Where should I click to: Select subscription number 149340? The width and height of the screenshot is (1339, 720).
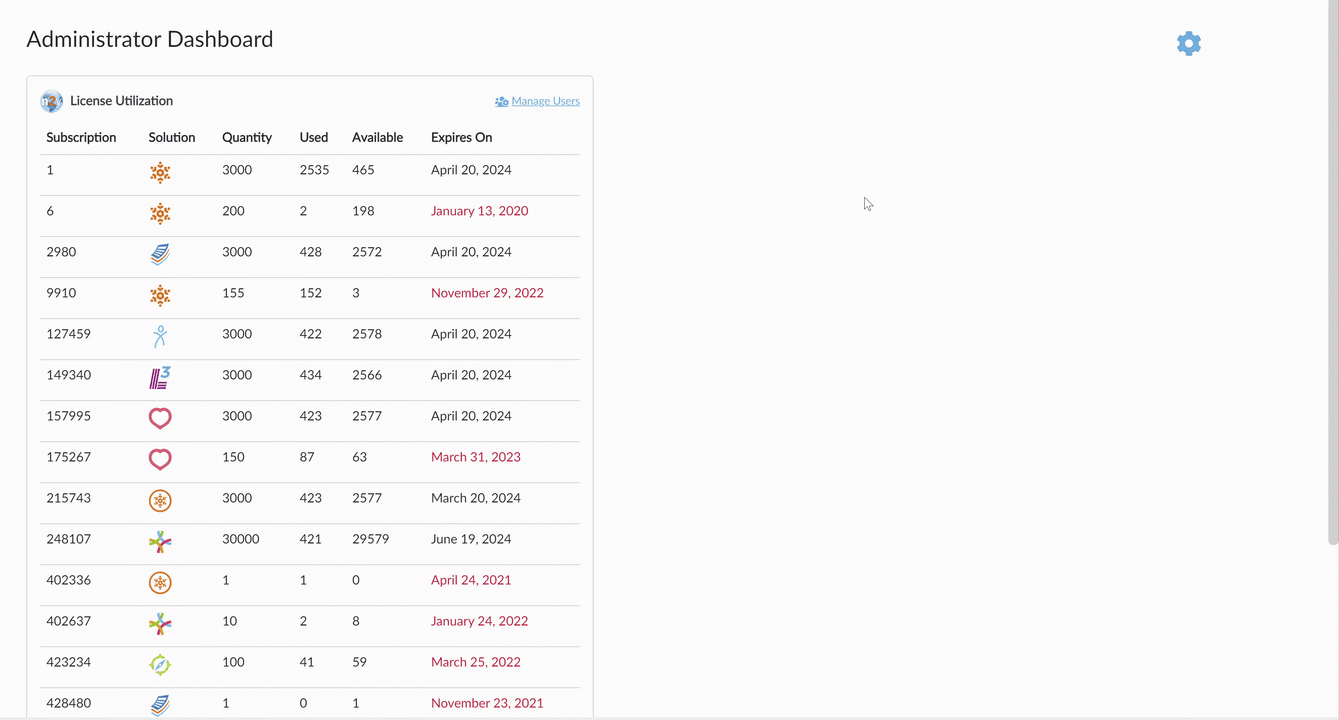tap(68, 375)
